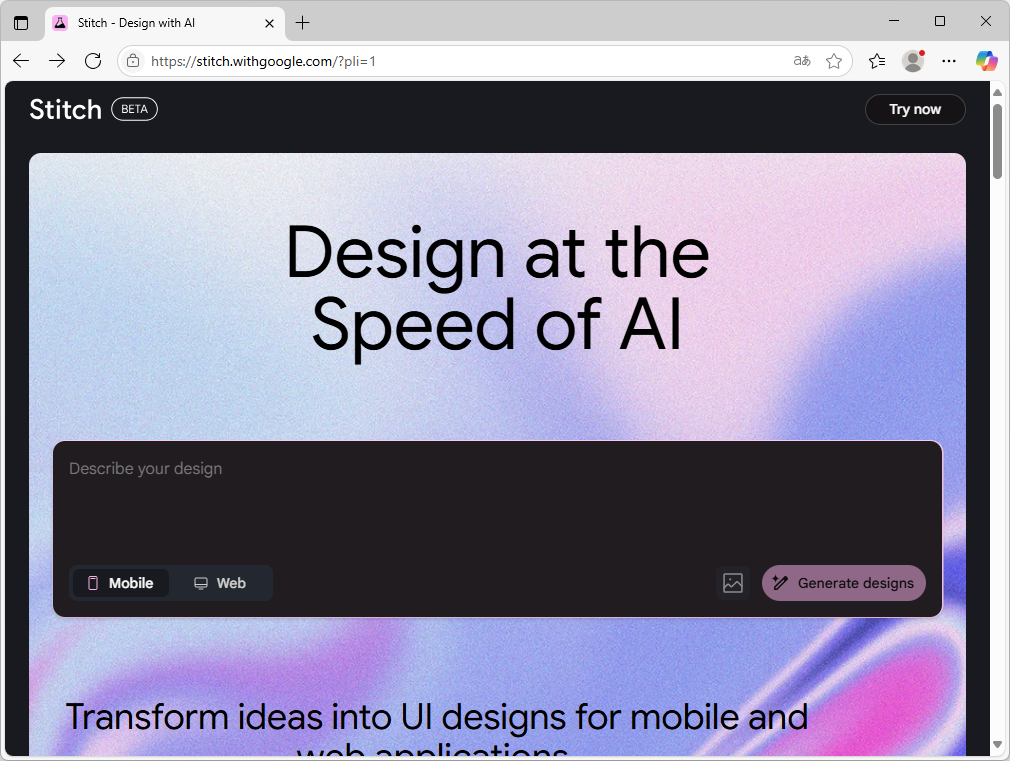Select the Stitch - Design with AI tab
This screenshot has width=1010, height=761.
click(160, 22)
